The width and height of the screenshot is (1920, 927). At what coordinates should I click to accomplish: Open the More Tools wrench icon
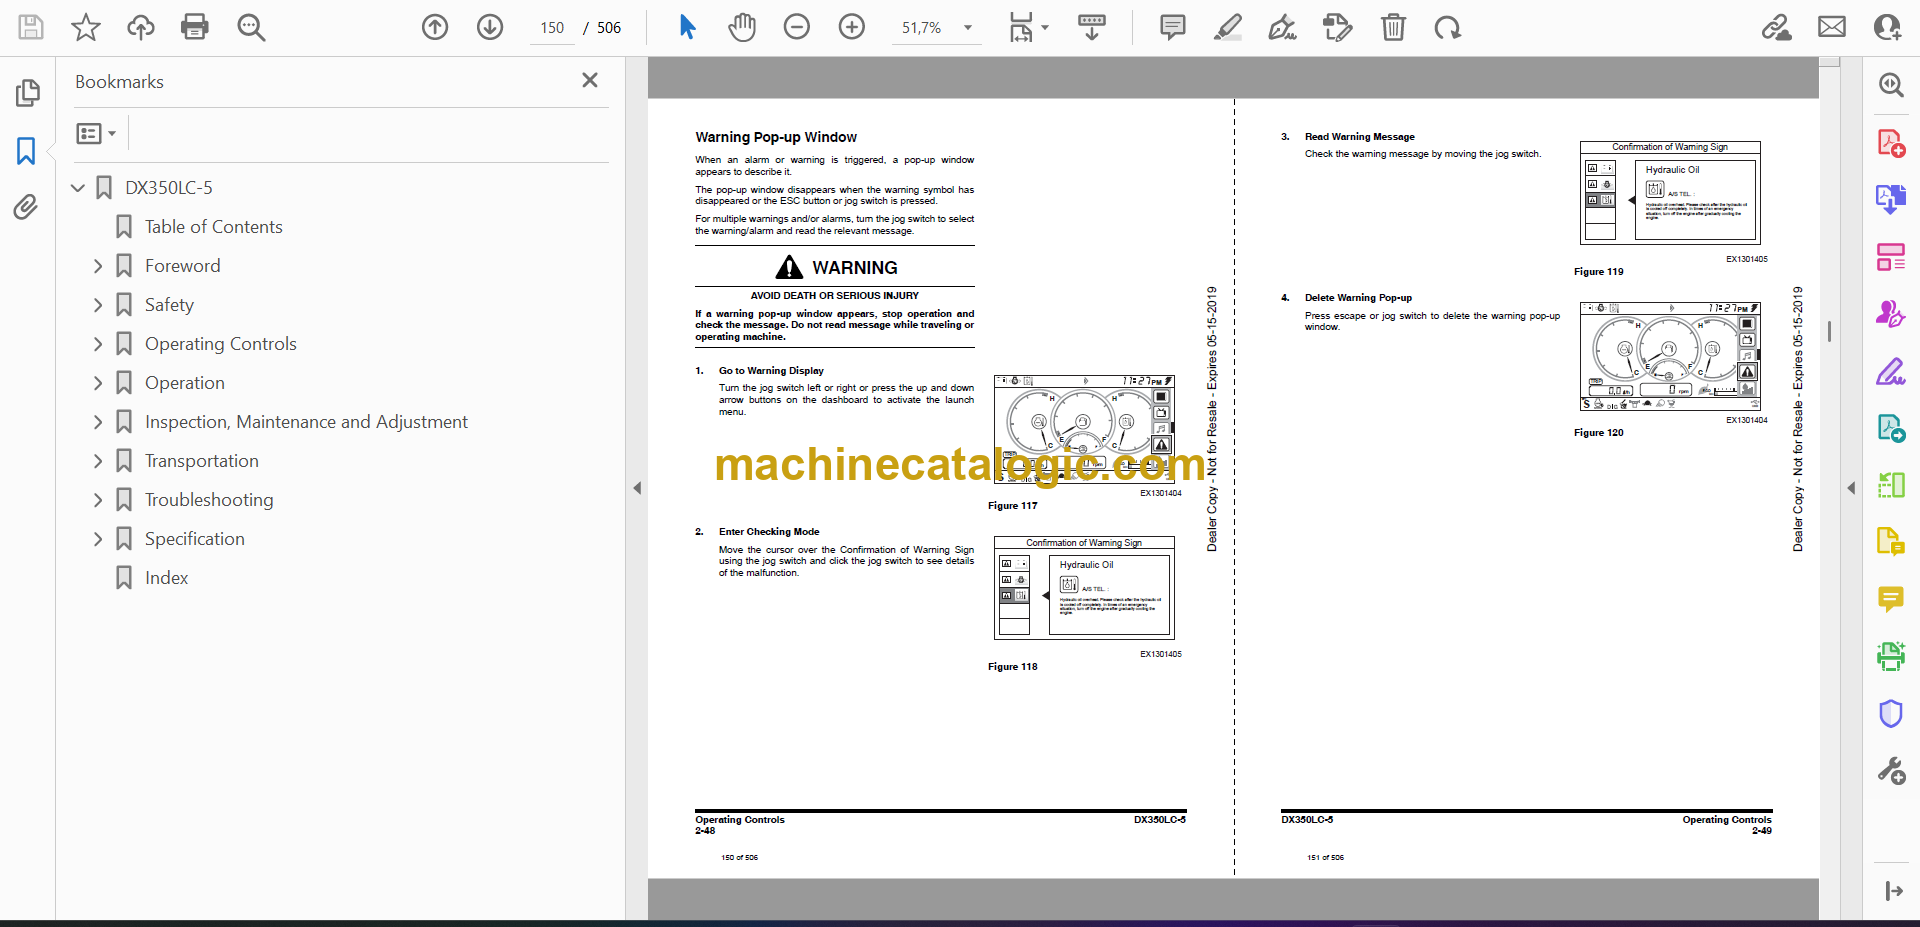pos(1890,771)
